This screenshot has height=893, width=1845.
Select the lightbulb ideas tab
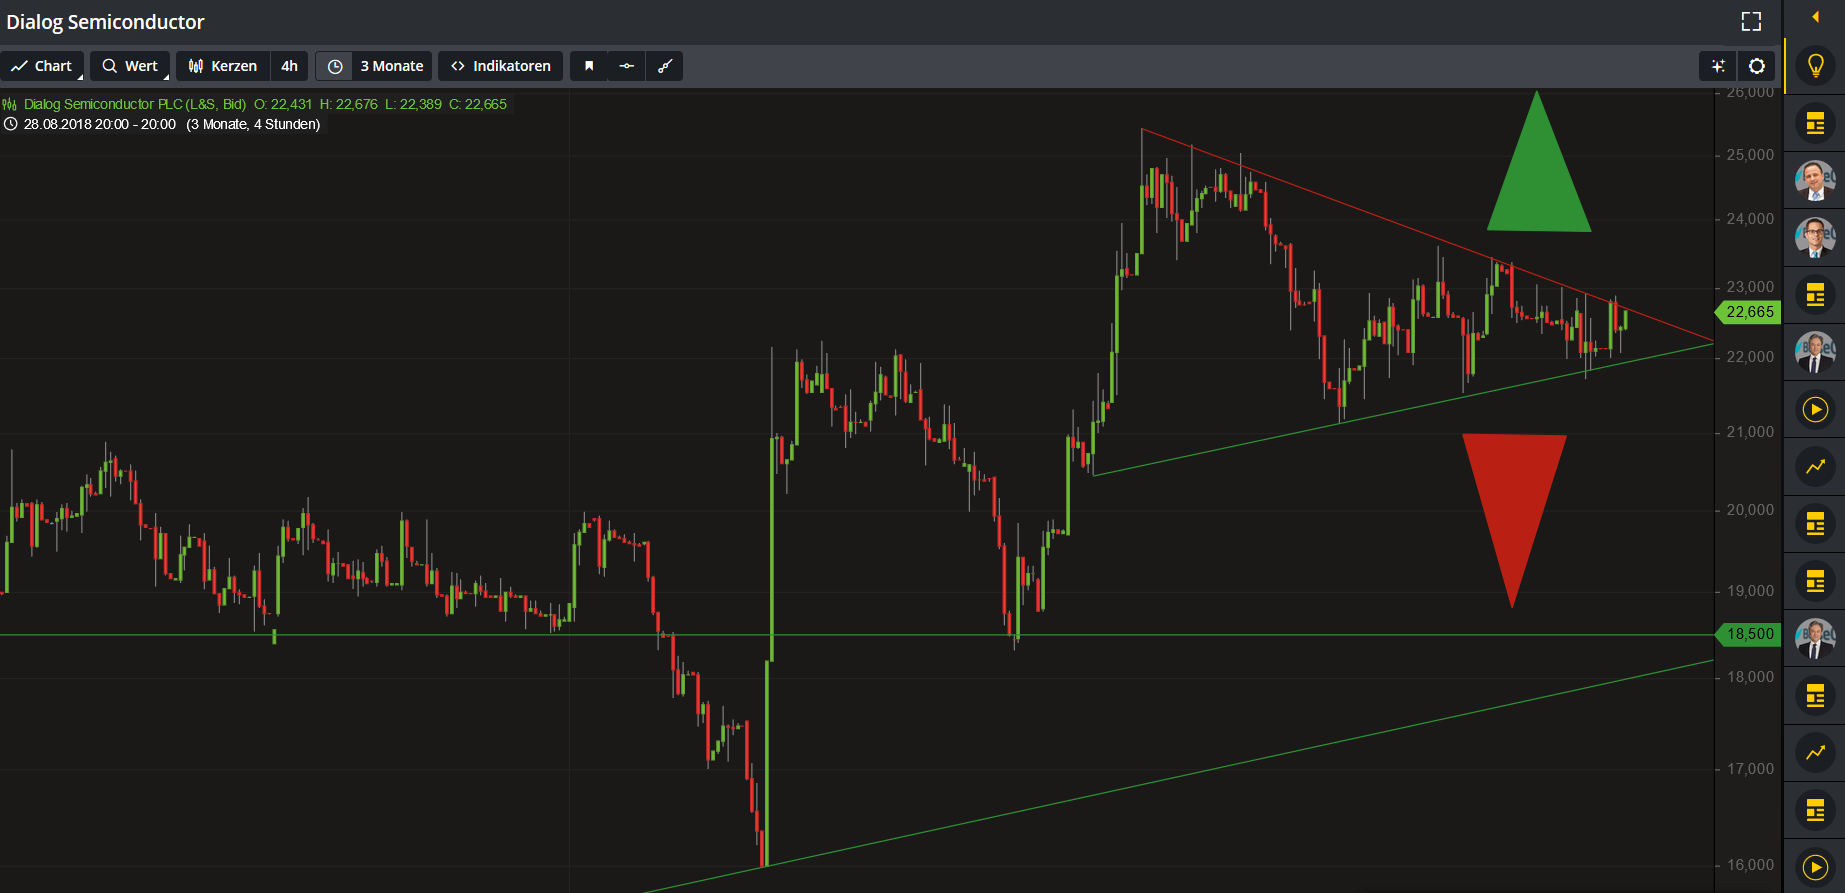[x=1815, y=66]
